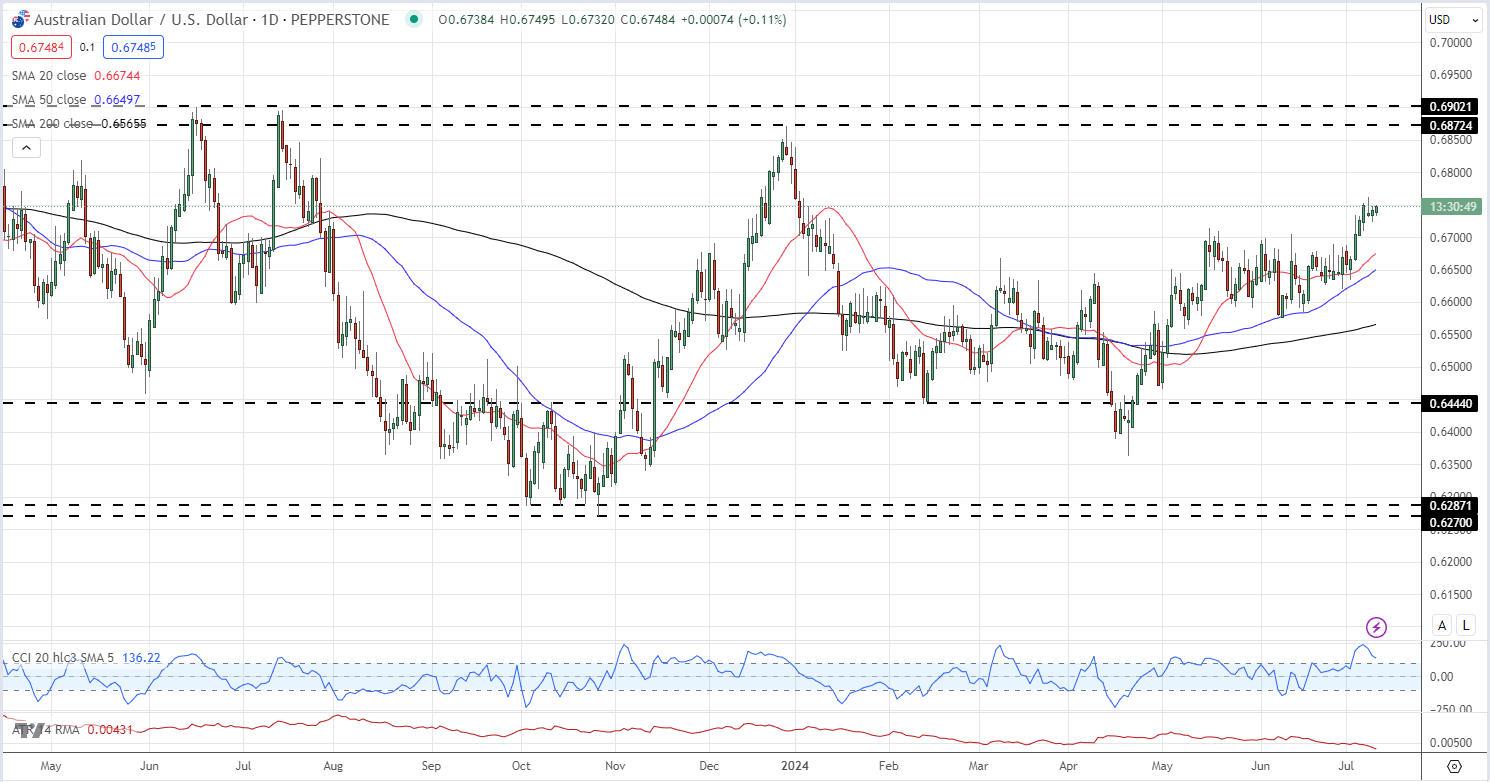The image size is (1490, 782).
Task: Open chart settings via the hexagon gear icon
Action: 1454,766
